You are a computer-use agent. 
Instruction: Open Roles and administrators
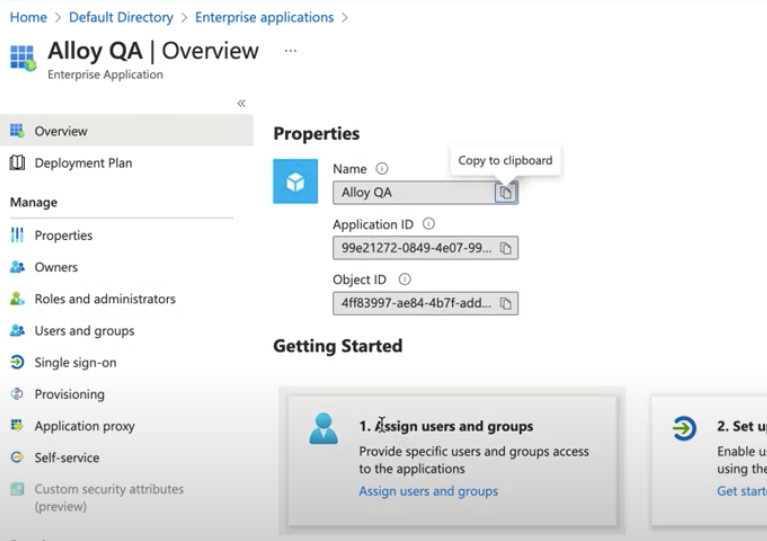click(x=105, y=299)
